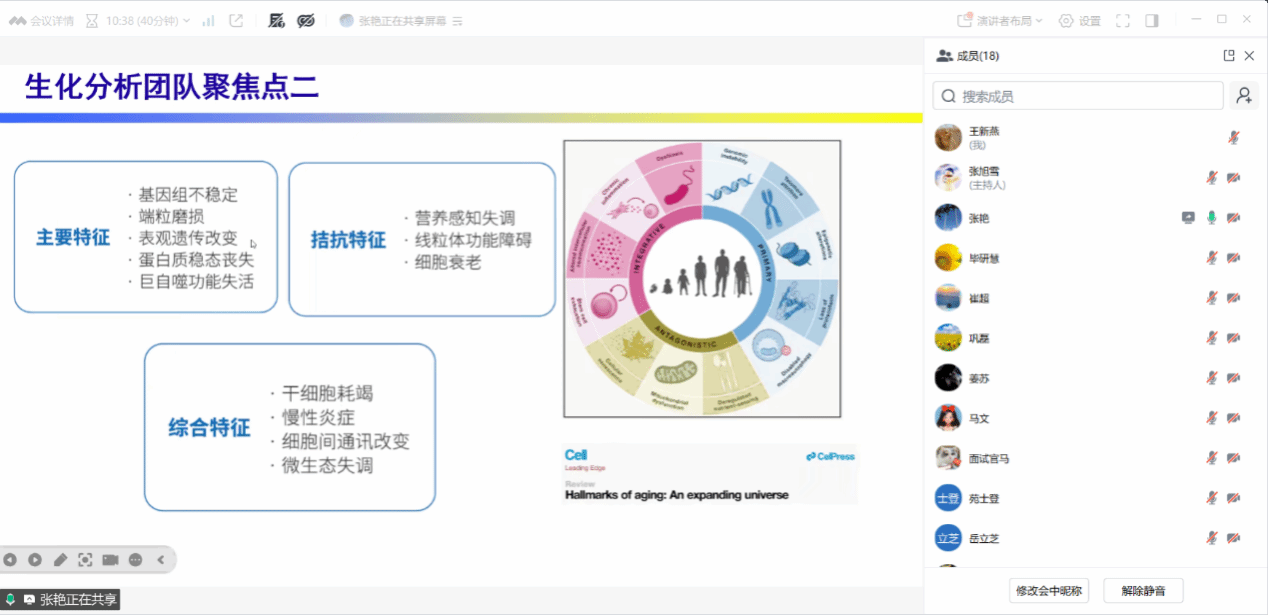Go to previous slide in slideshow toolbar
The width and height of the screenshot is (1268, 615).
tap(10, 560)
